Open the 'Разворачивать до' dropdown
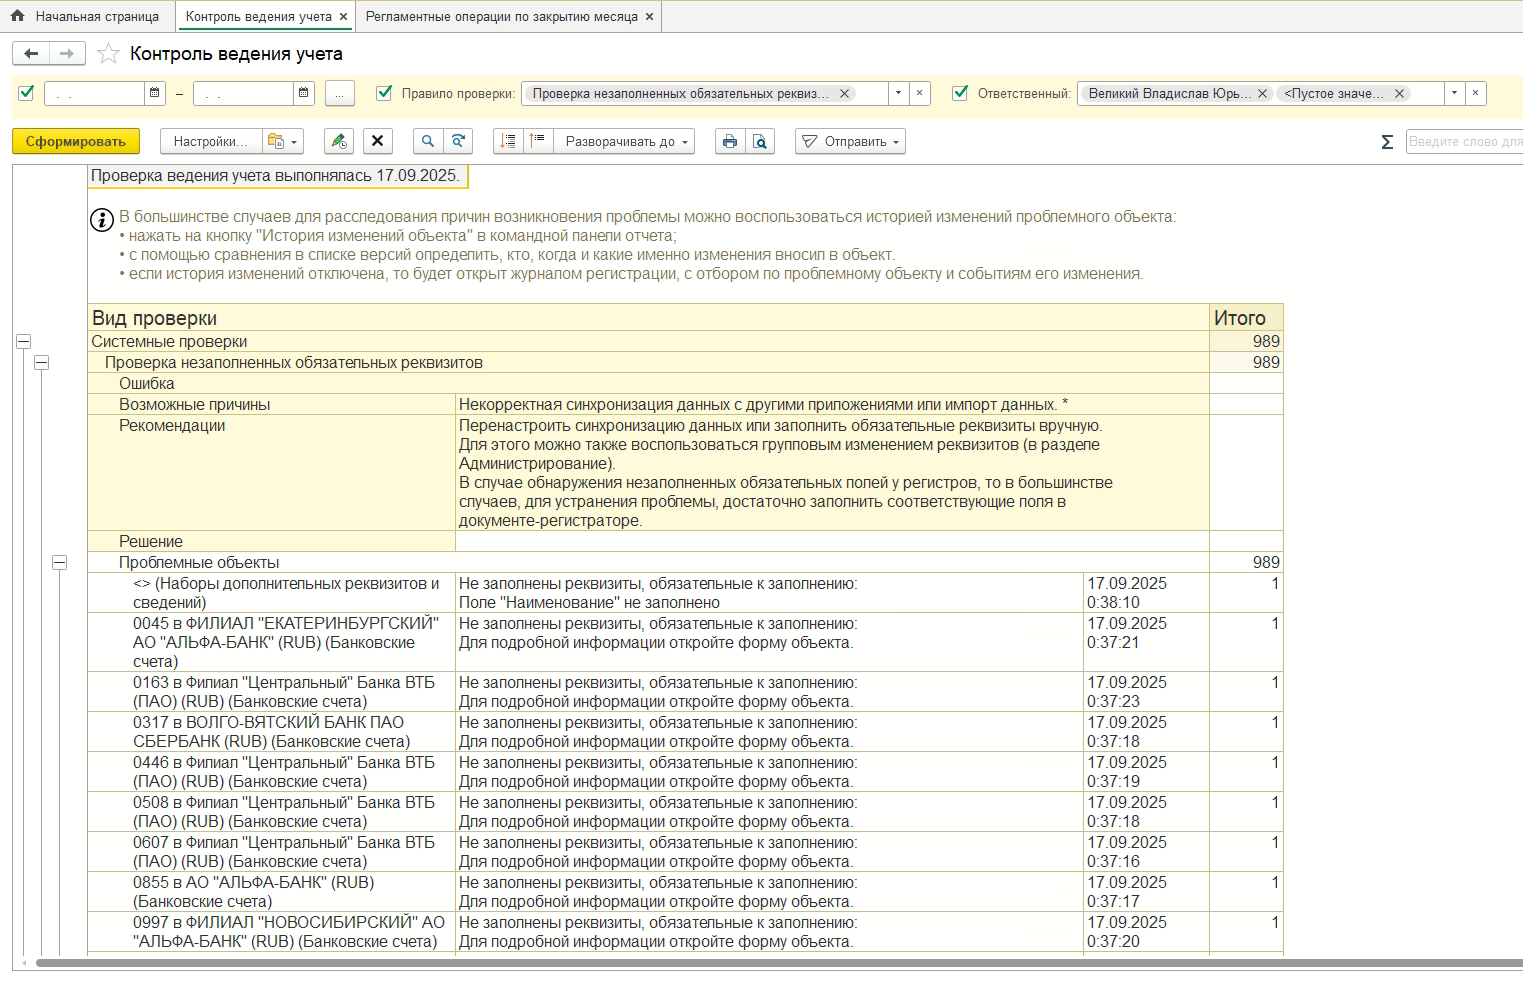The width and height of the screenshot is (1523, 982). coord(626,142)
